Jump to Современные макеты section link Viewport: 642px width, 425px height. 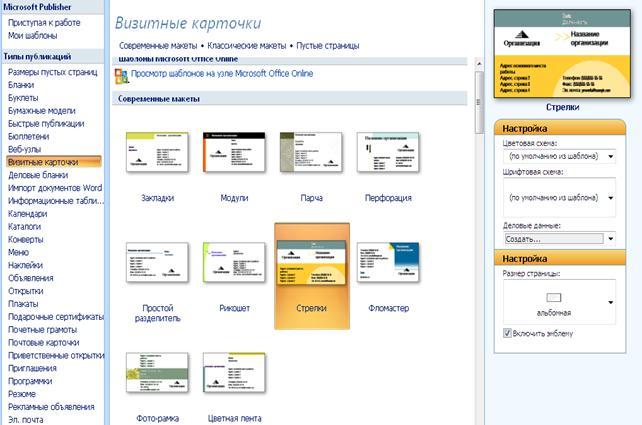click(158, 45)
